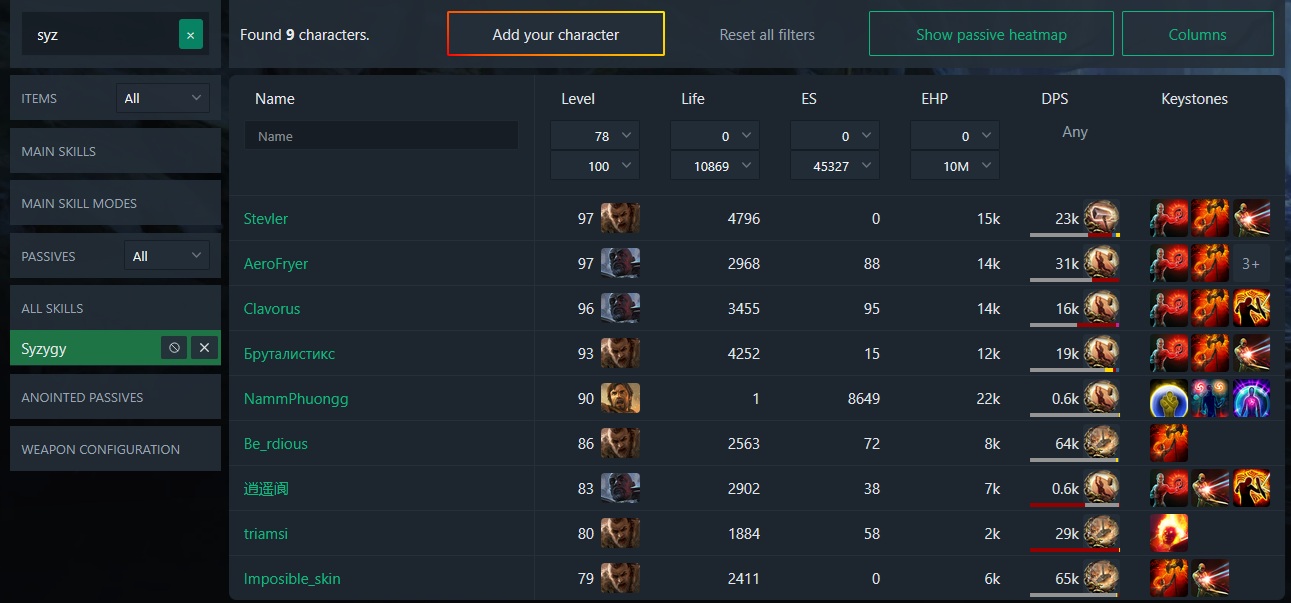Click 'Show passive heatmap' button
Screen dimensions: 1291x603
coord(991,34)
